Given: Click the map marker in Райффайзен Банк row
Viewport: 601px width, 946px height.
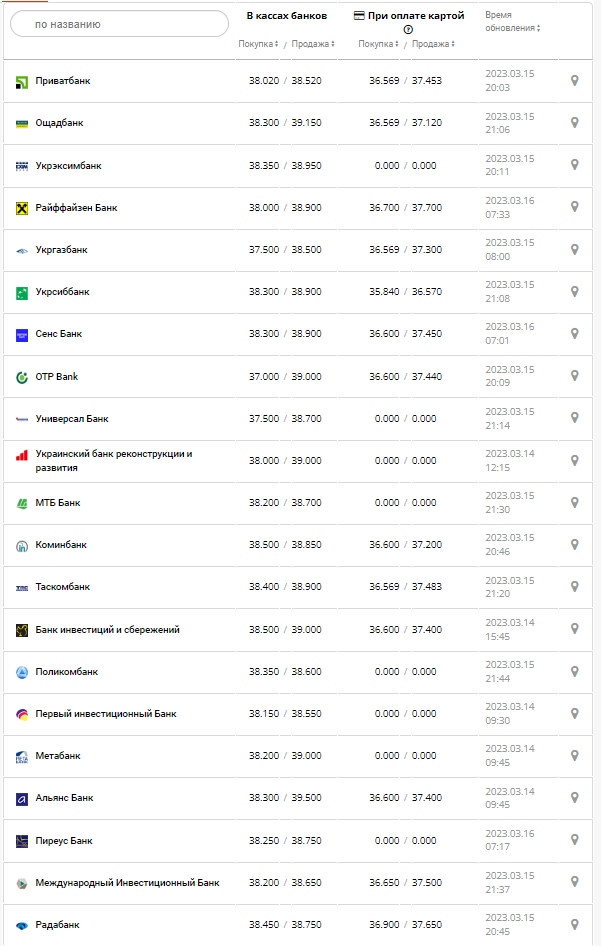Looking at the screenshot, I should (x=574, y=207).
